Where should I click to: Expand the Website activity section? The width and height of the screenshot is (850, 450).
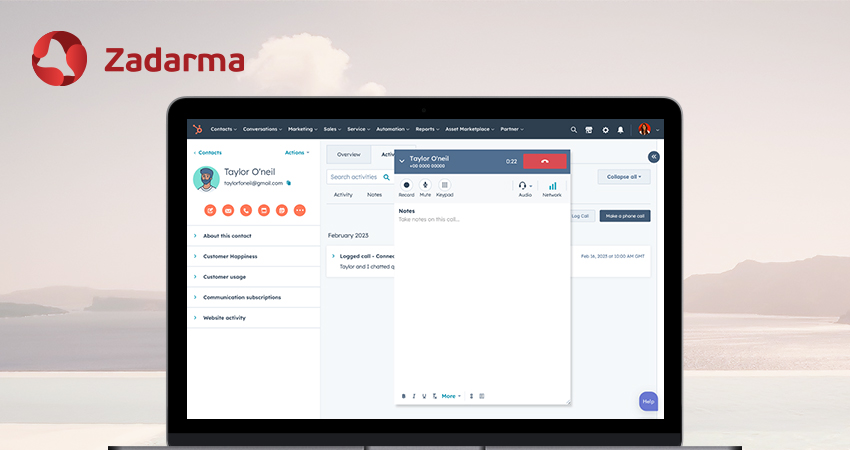254,318
